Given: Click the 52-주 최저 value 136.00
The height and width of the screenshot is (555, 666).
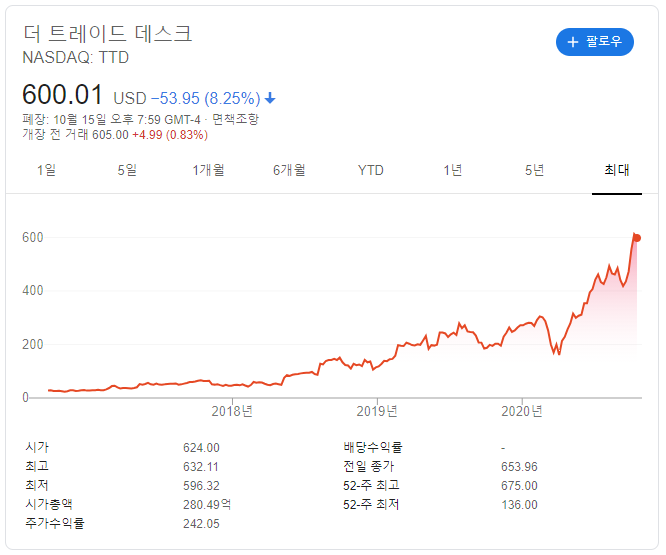Looking at the screenshot, I should [519, 504].
